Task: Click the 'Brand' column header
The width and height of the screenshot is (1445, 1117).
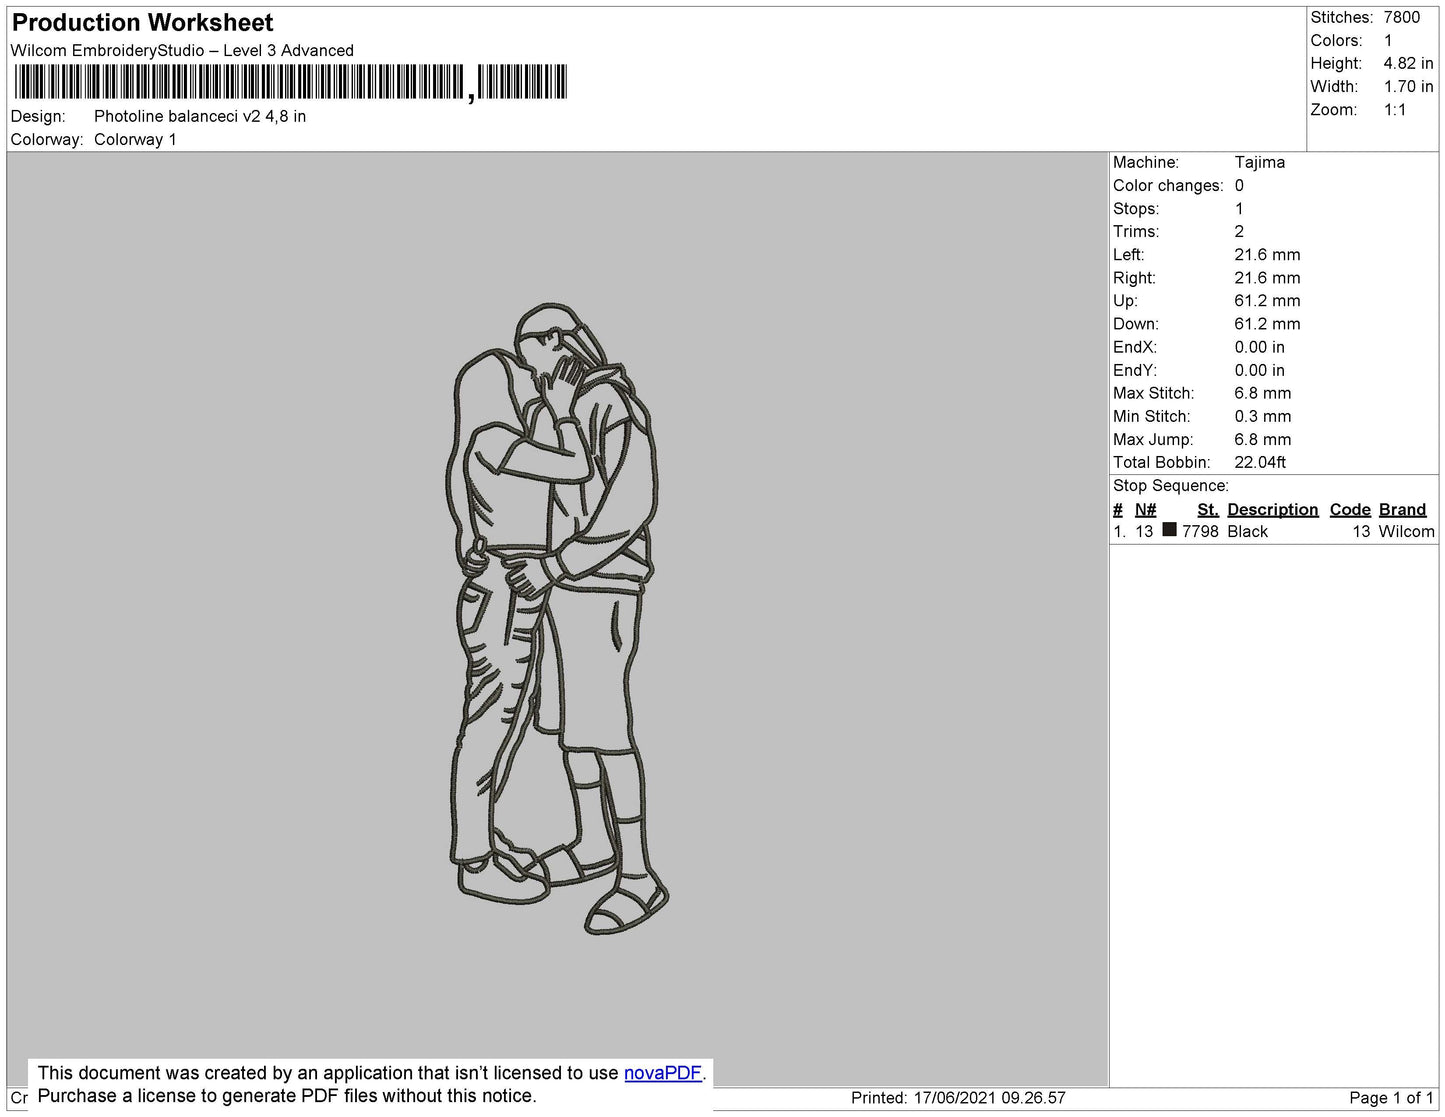Action: [1402, 510]
